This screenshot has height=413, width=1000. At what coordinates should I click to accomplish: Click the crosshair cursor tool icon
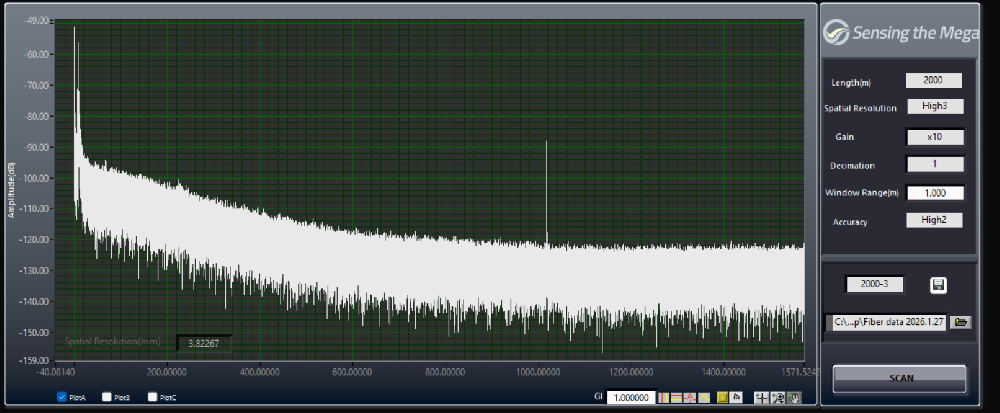point(762,397)
